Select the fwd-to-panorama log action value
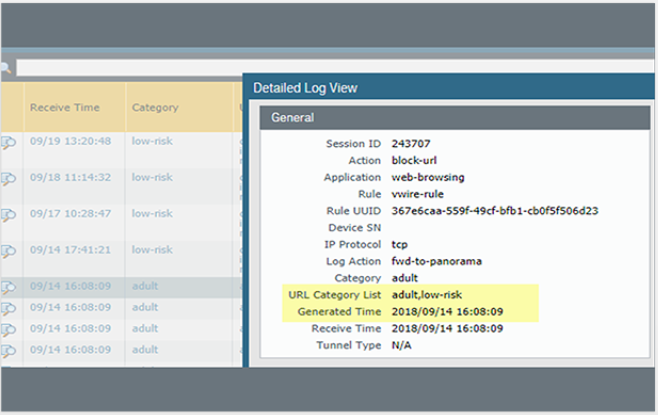The height and width of the screenshot is (415, 658). [436, 261]
